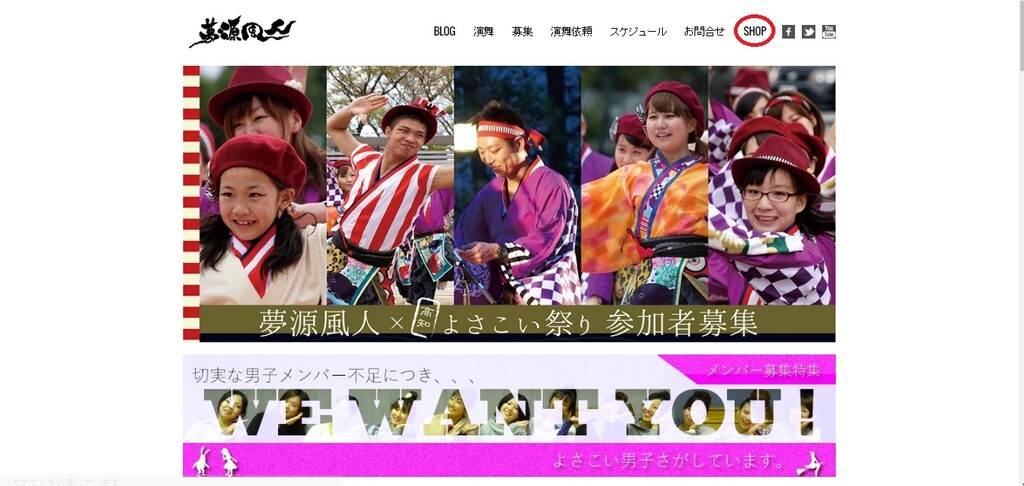Open the BLOG menu item

pos(445,31)
